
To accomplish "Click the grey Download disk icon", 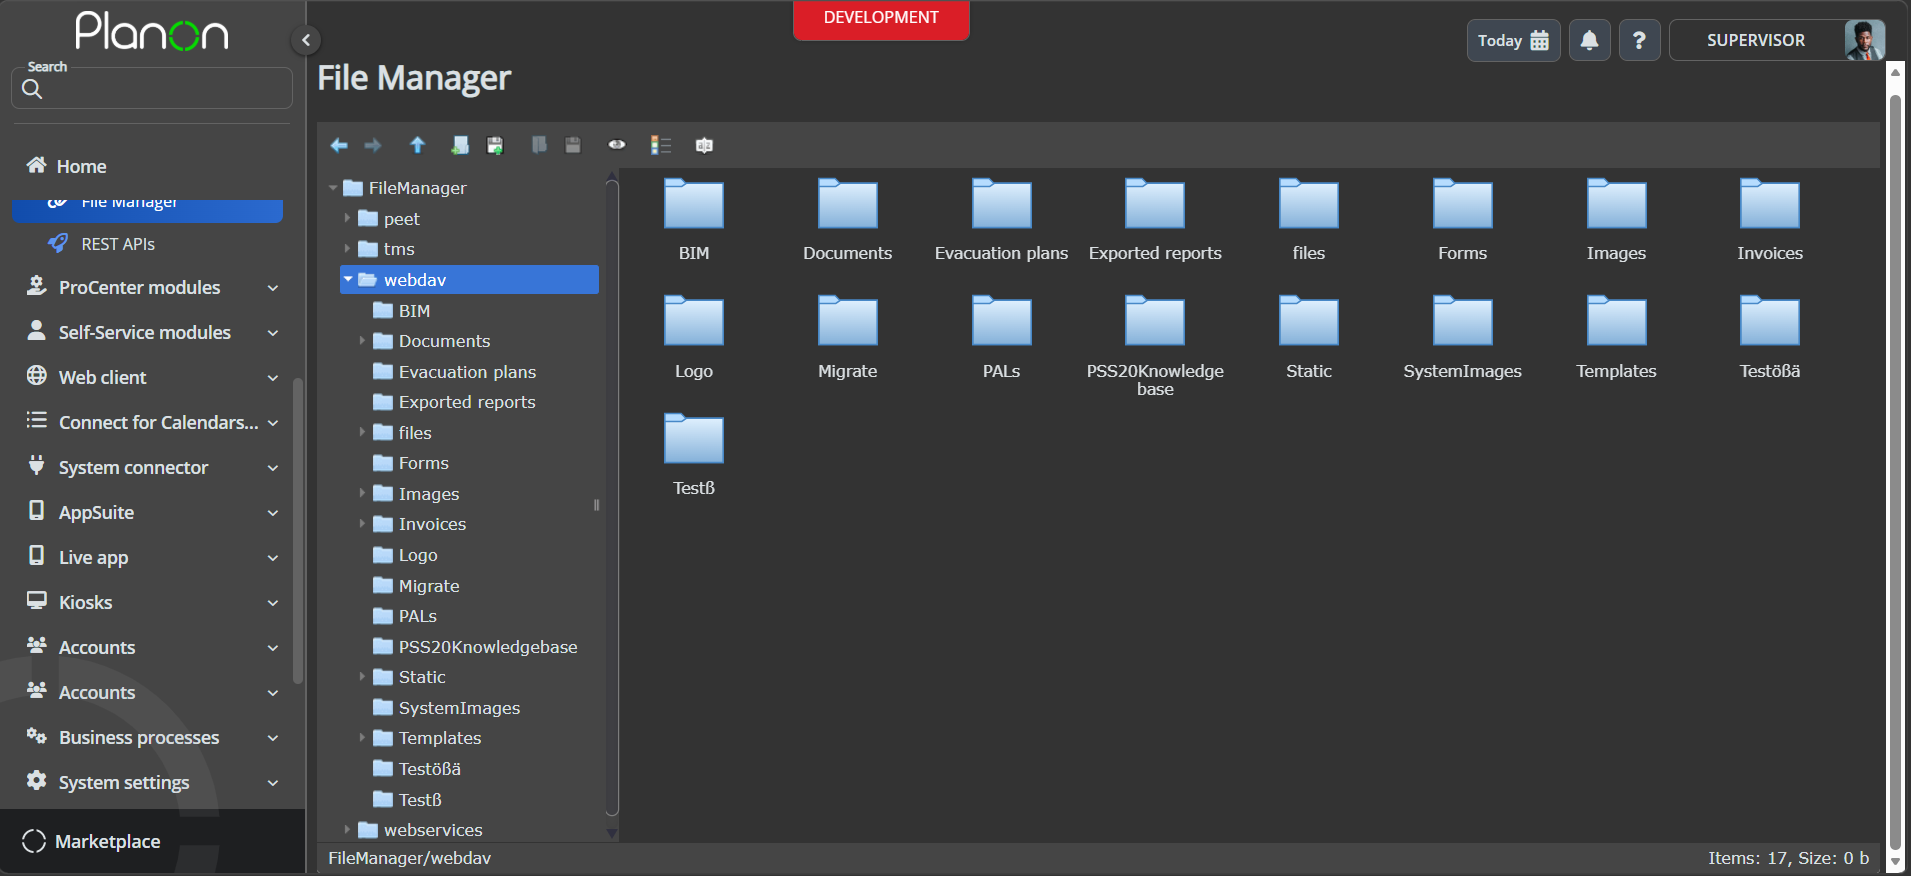I will point(573,146).
